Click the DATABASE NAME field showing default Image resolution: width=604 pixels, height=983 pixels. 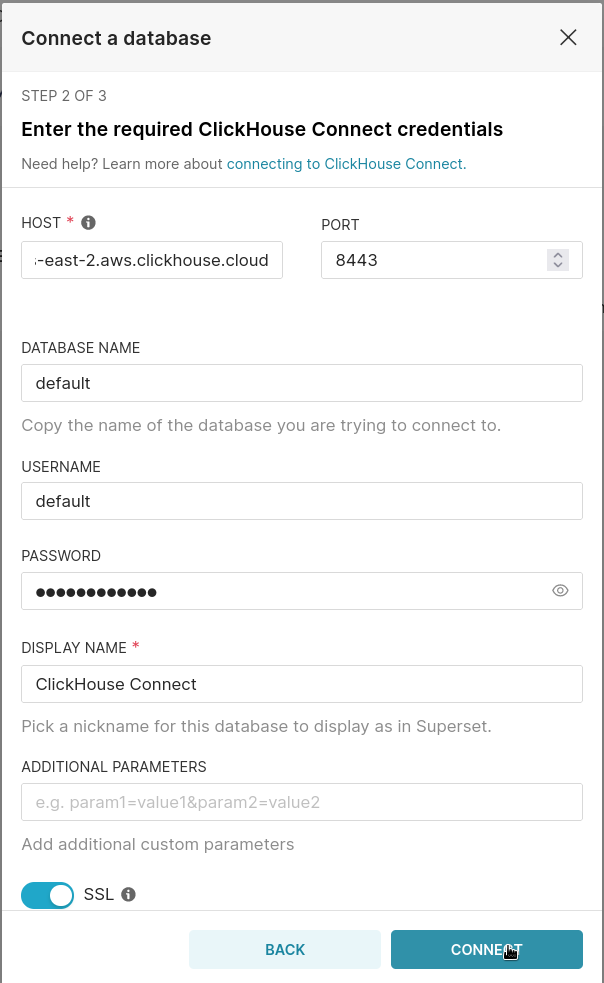(x=302, y=383)
